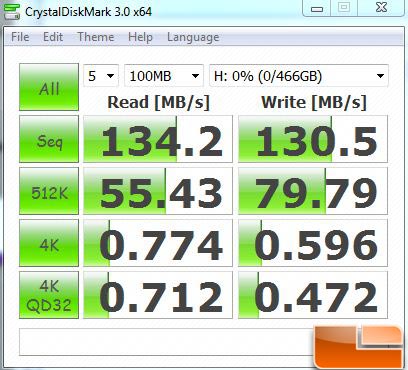Run all benchmarks with the All button
Viewport: 408px width, 370px height.
tap(49, 87)
